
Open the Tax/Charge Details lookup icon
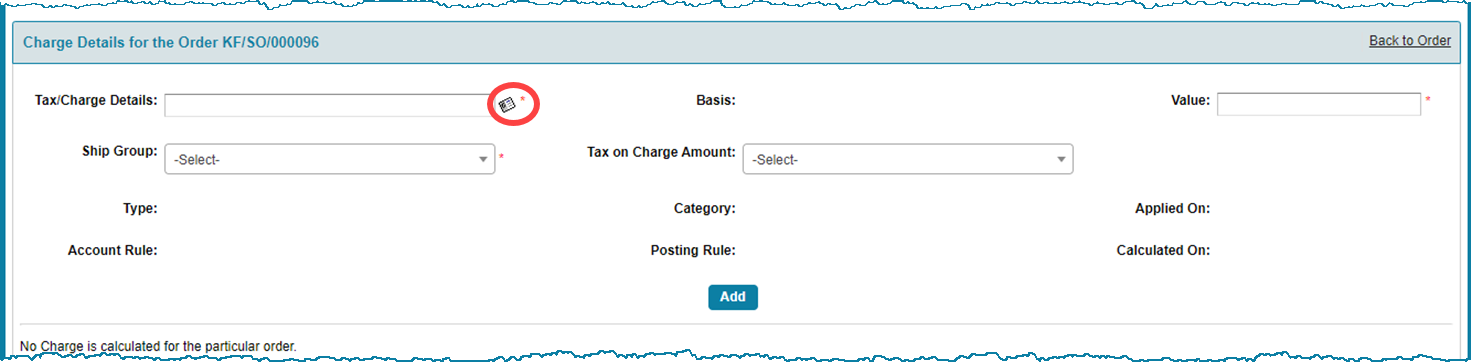(x=507, y=104)
